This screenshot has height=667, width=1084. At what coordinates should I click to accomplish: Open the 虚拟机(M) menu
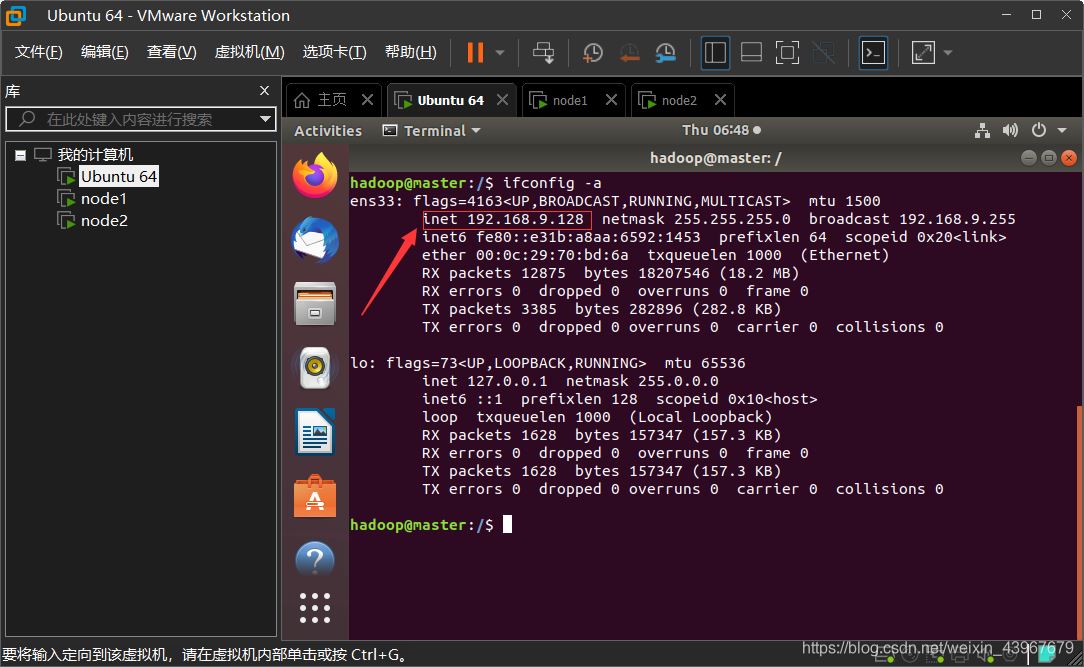pos(249,52)
